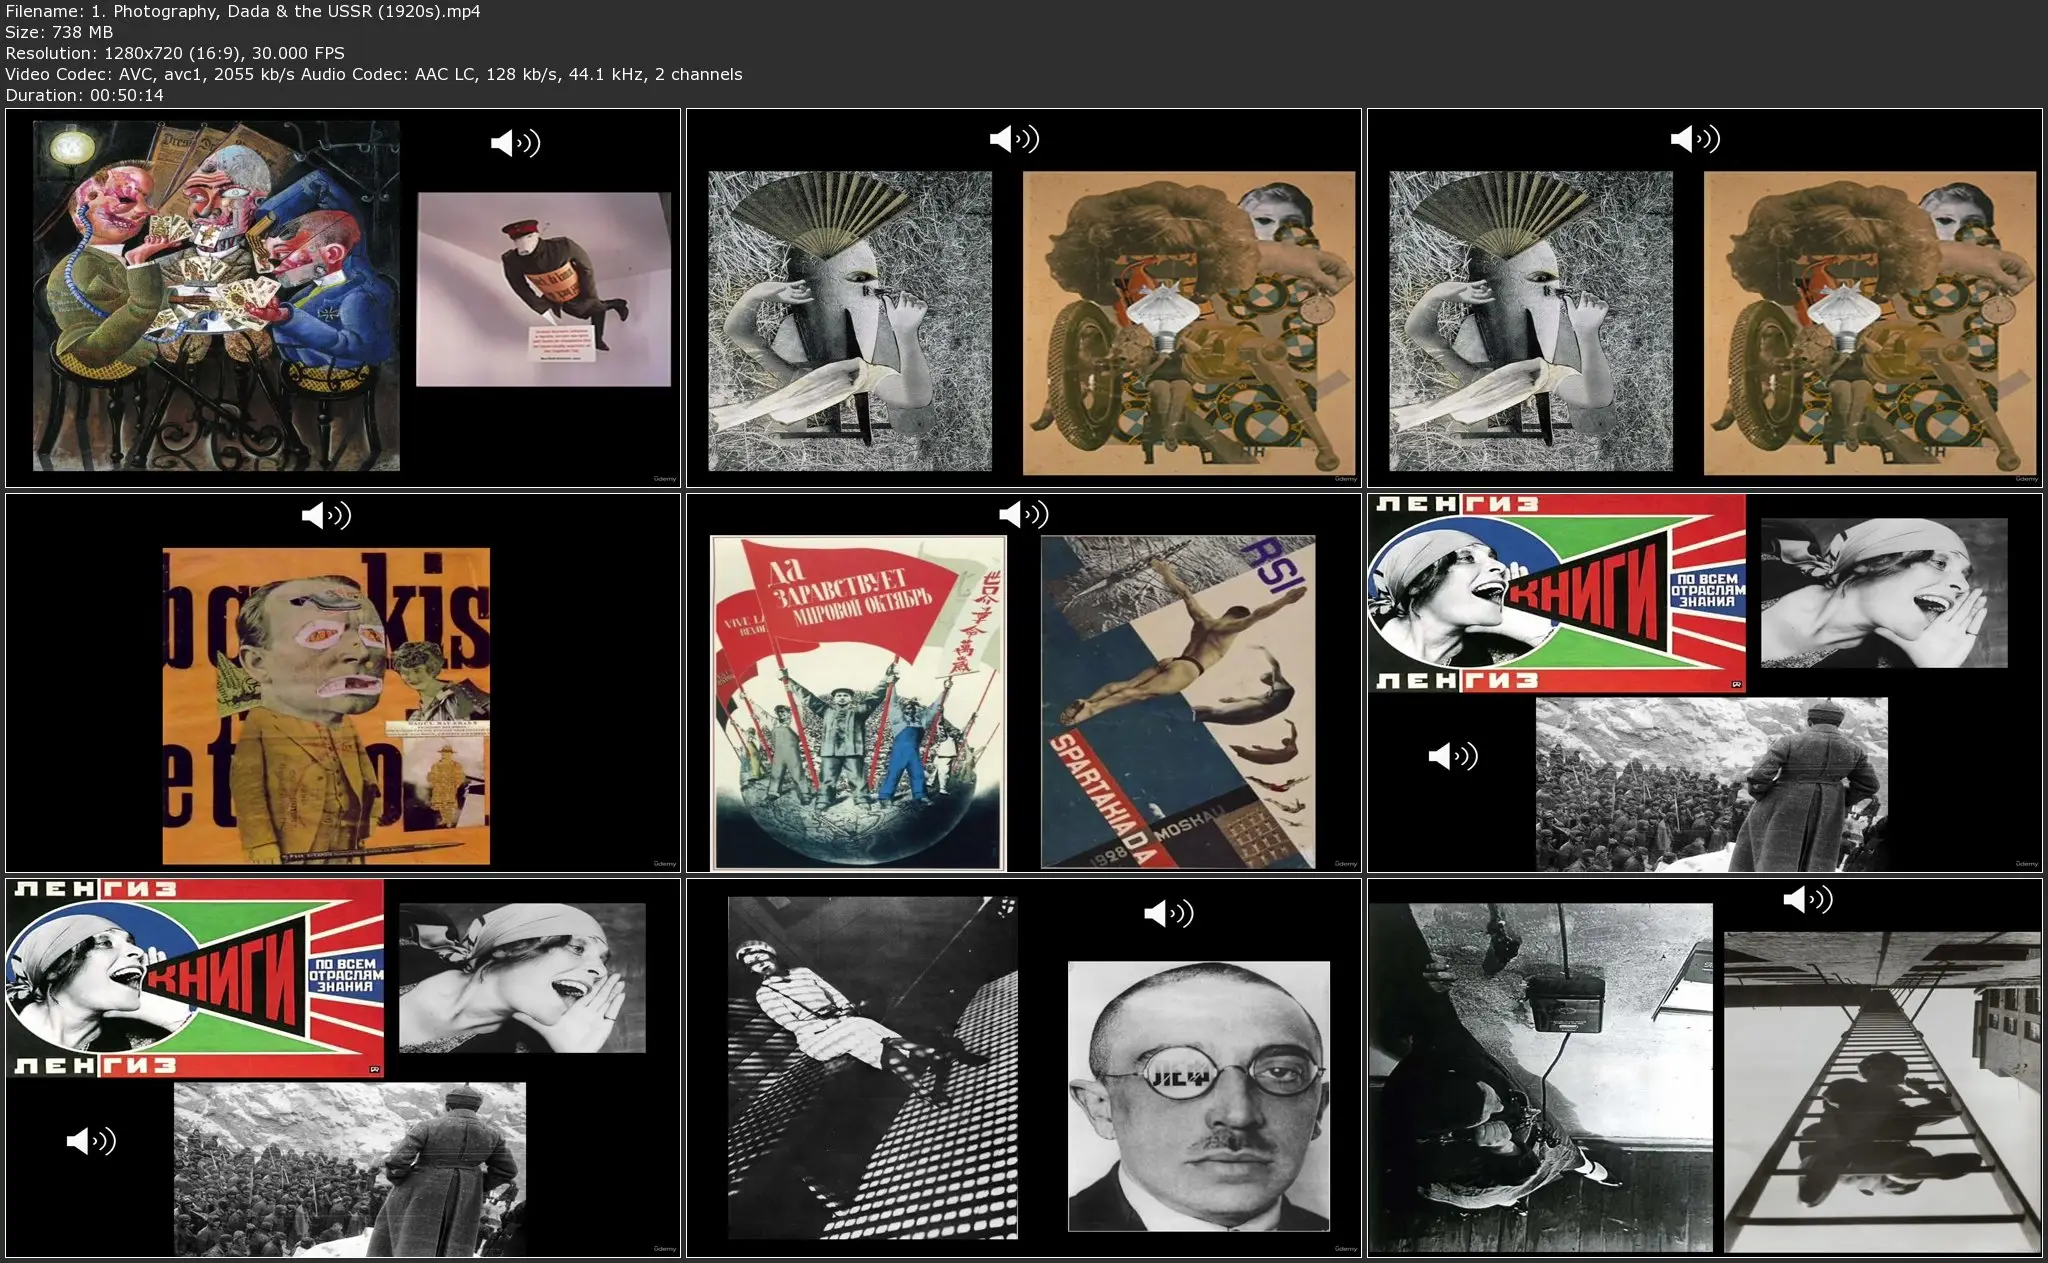Select the hanging pig-headed soldier photo
The height and width of the screenshot is (1263, 2048).
pos(543,289)
